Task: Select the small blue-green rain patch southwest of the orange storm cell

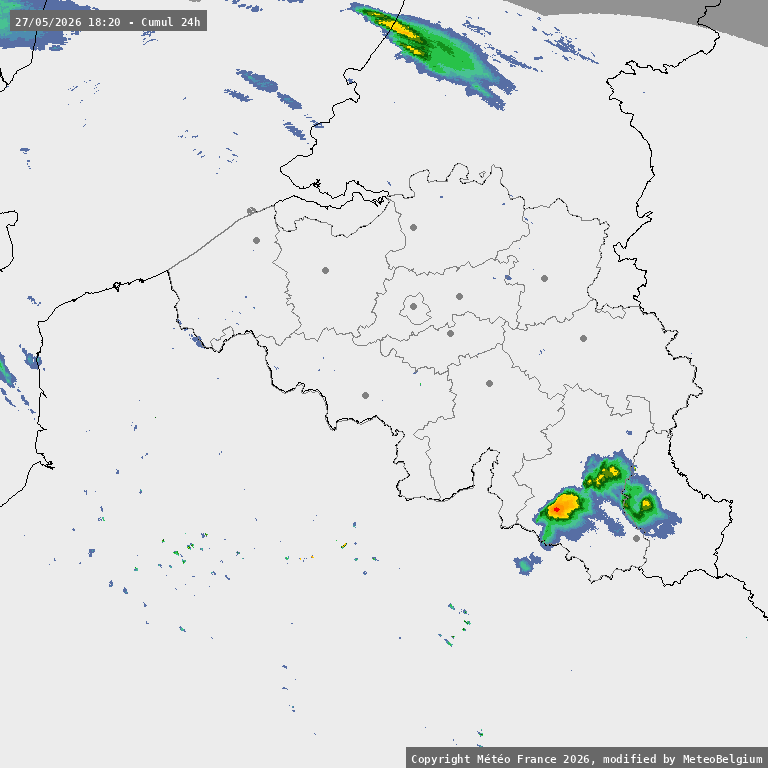Action: 527,564
